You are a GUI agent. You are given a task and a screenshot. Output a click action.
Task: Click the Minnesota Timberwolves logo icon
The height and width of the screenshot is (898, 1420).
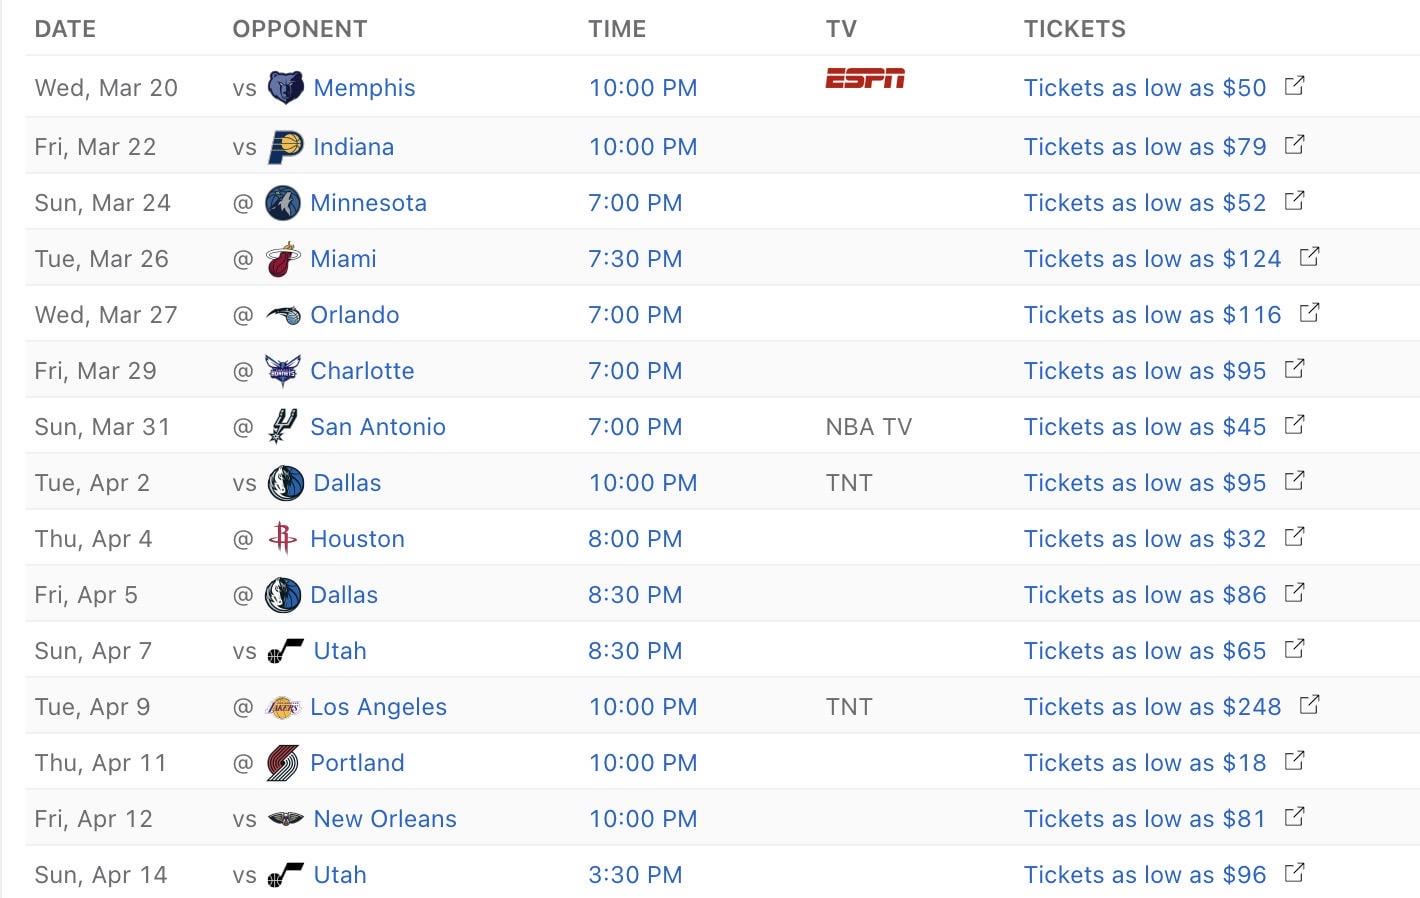pyautogui.click(x=282, y=203)
